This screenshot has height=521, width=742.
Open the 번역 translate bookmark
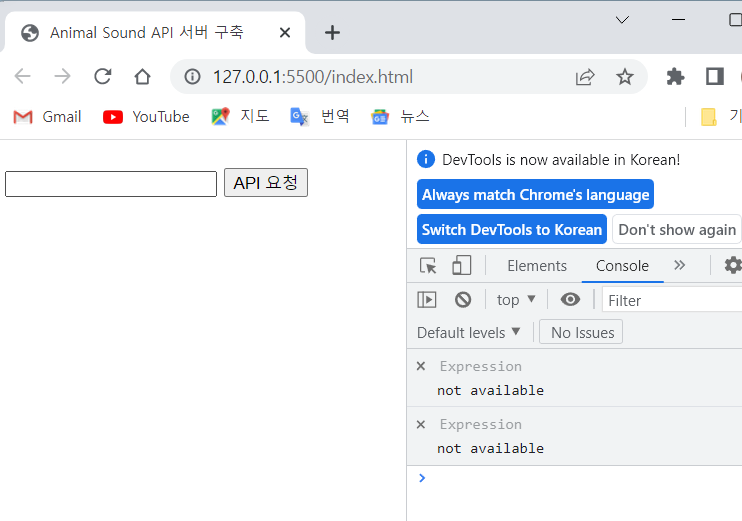click(320, 116)
